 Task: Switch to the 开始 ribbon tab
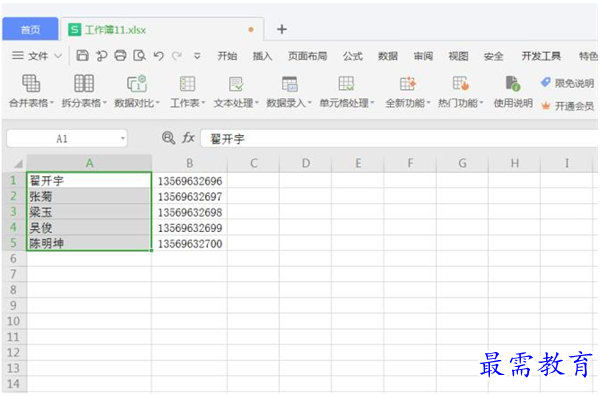pyautogui.click(x=227, y=56)
